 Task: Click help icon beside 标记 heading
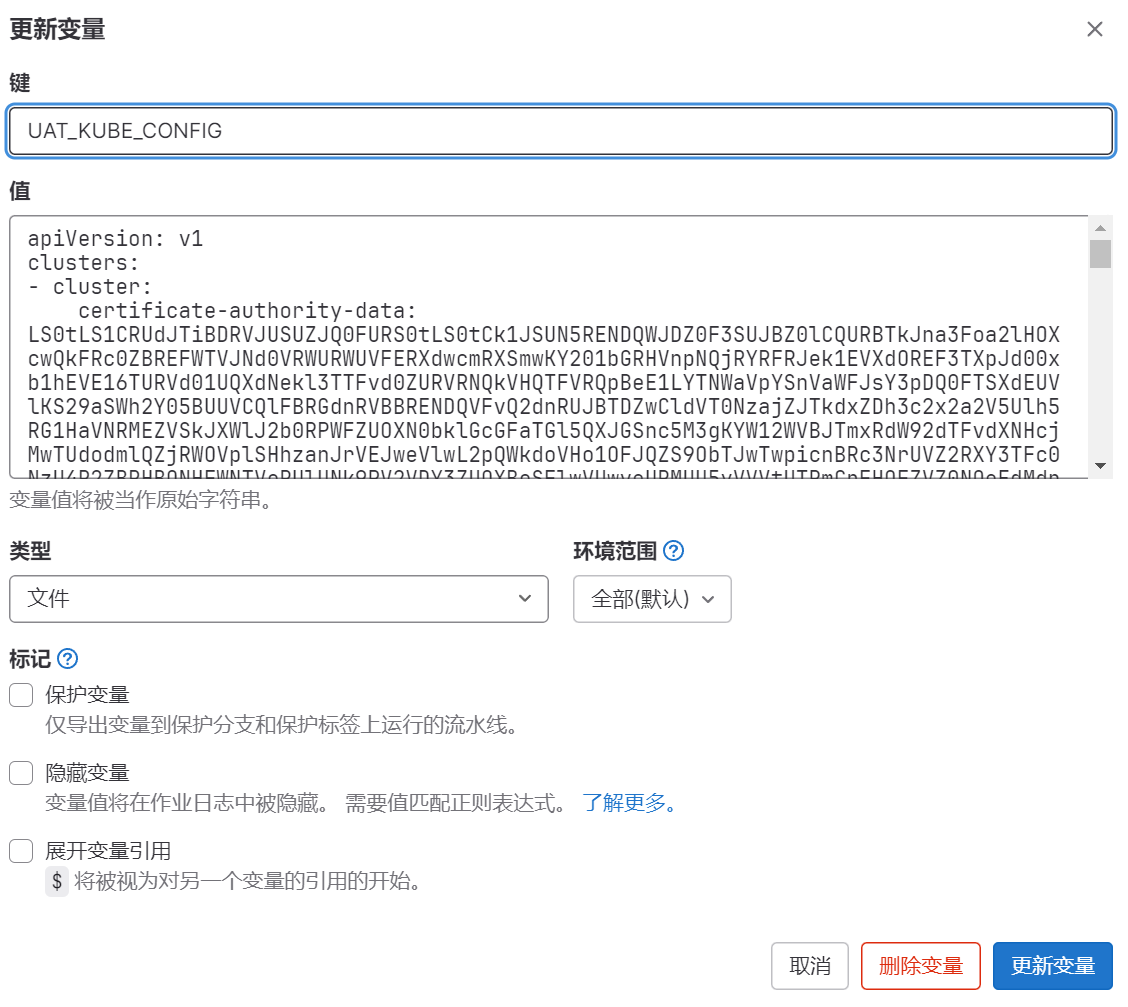(67, 659)
